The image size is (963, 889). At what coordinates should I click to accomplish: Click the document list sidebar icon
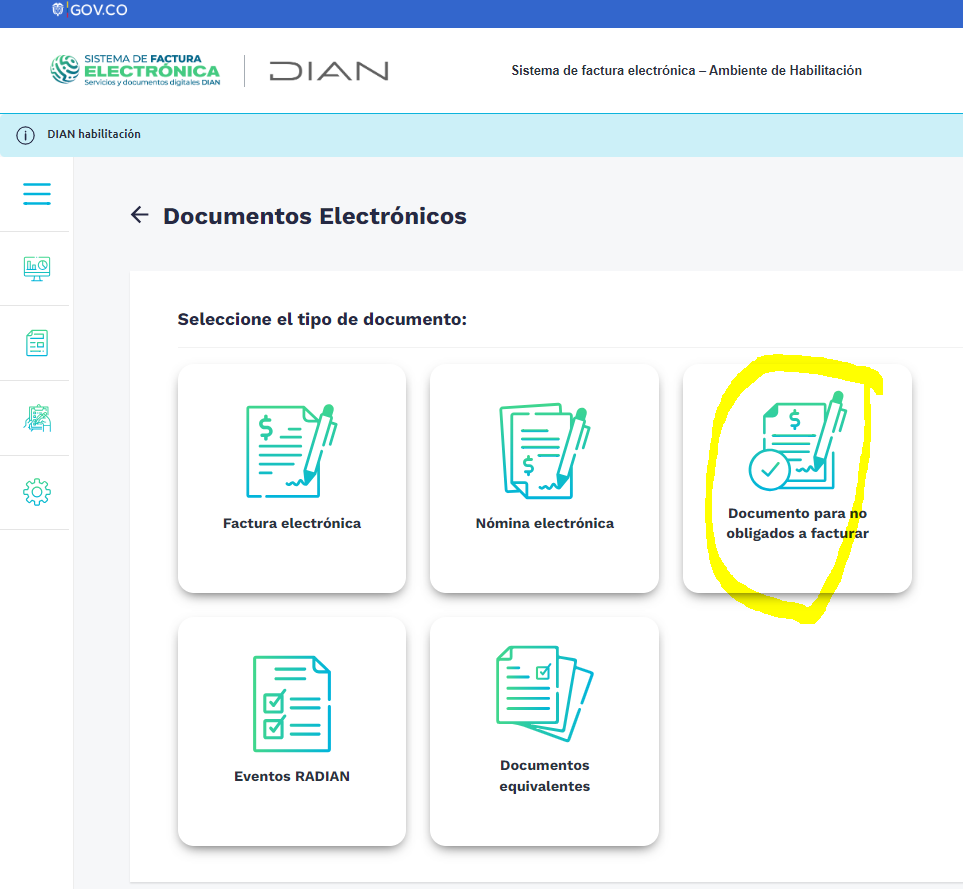click(37, 343)
